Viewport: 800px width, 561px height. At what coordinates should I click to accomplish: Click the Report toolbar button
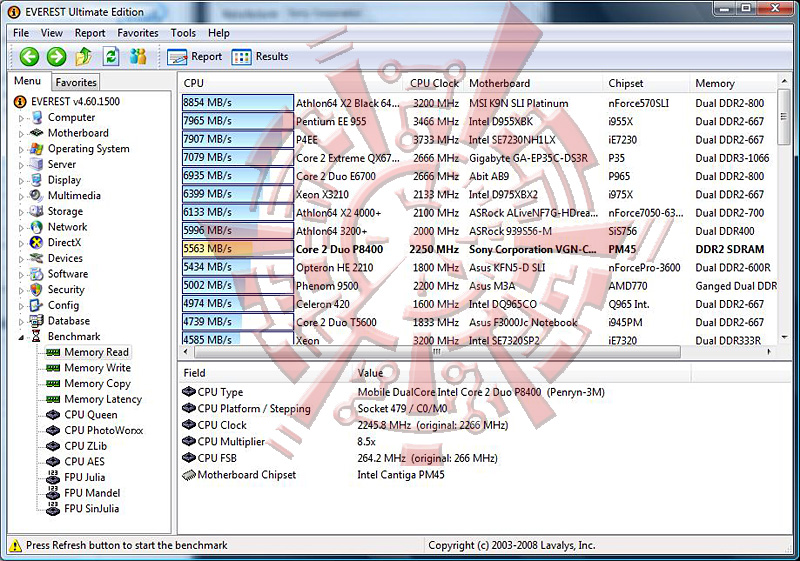pyautogui.click(x=194, y=57)
